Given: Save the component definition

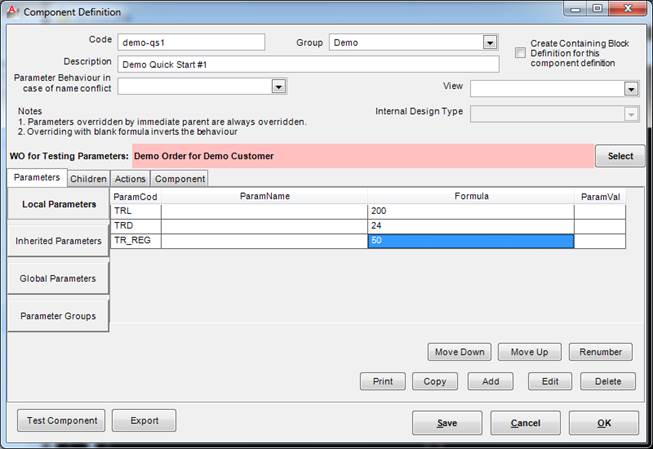Looking at the screenshot, I should (x=447, y=423).
